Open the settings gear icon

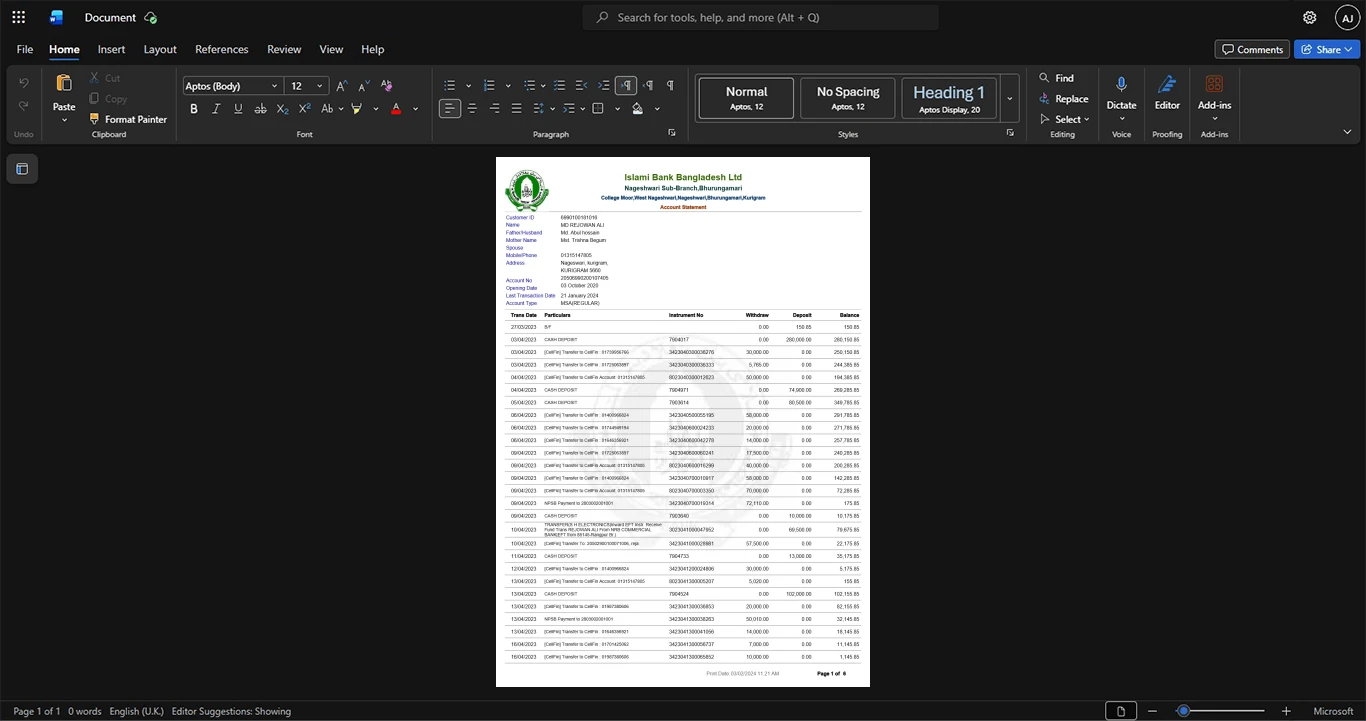1310,17
